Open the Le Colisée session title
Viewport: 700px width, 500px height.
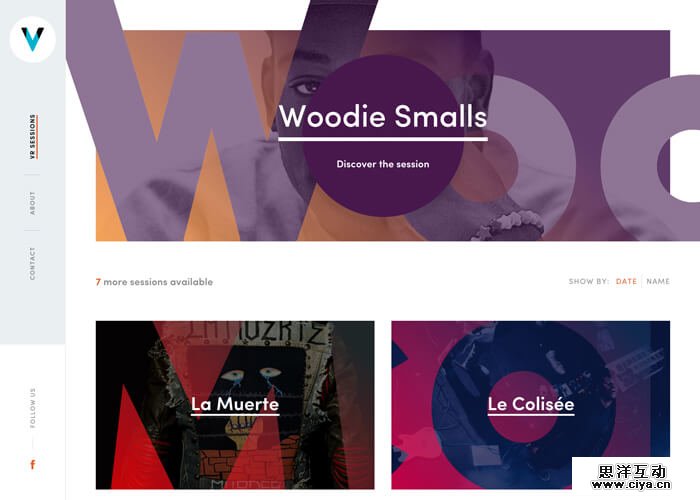531,404
